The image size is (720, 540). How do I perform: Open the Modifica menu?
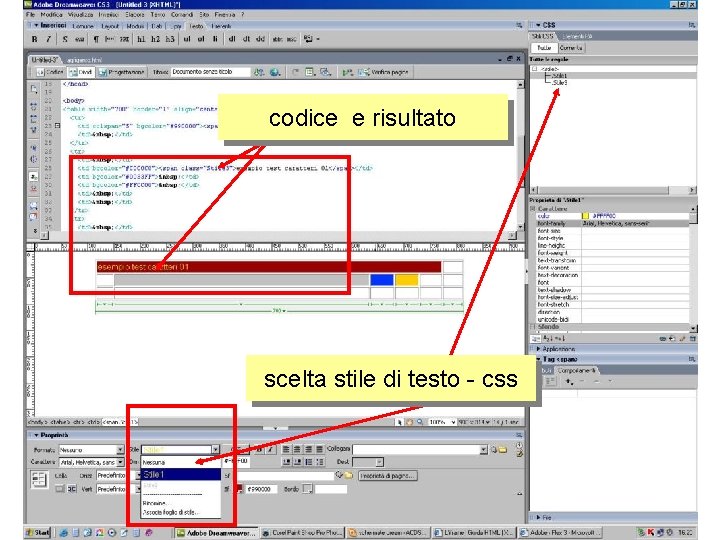point(51,15)
